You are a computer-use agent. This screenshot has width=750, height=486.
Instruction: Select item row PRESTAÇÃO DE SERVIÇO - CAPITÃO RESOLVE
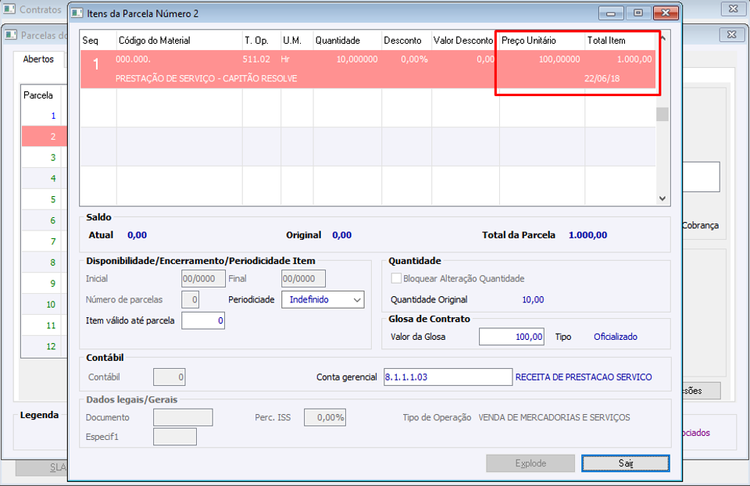(368, 69)
